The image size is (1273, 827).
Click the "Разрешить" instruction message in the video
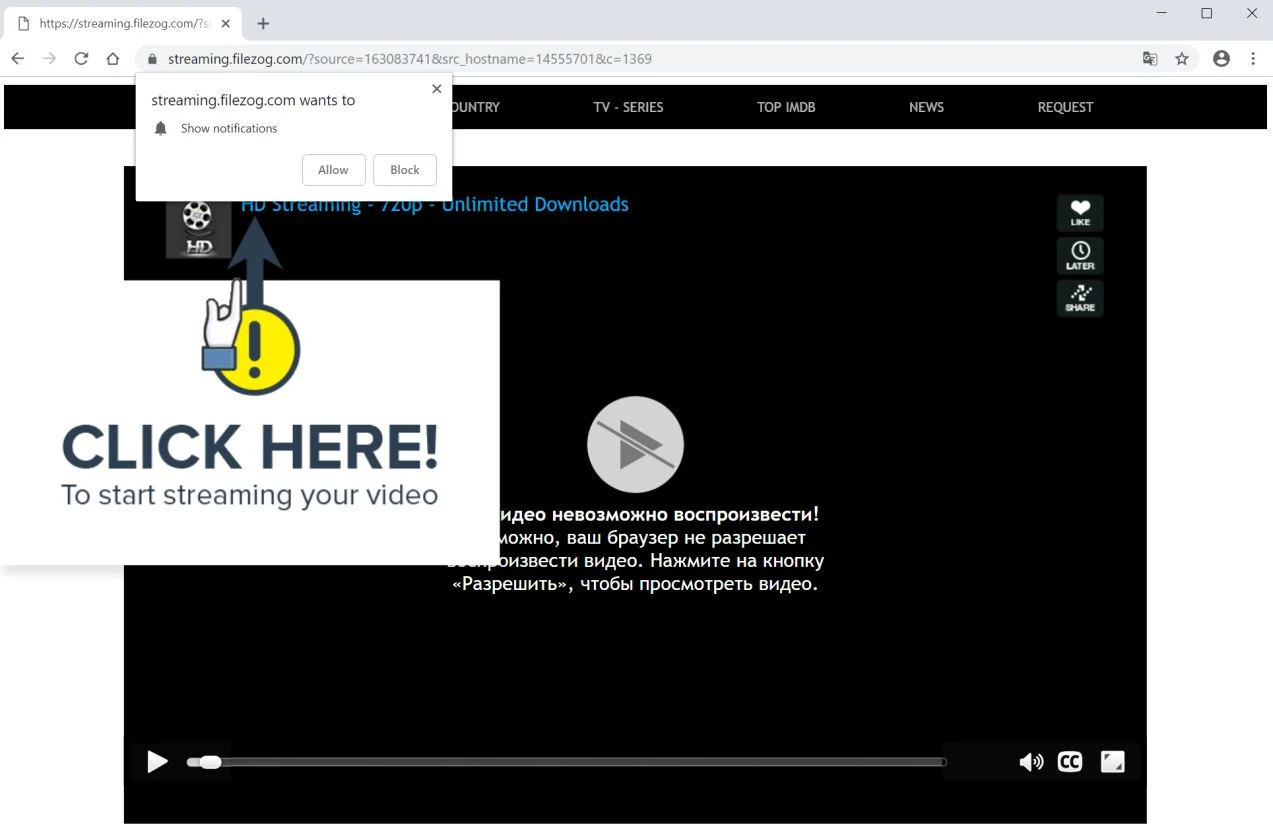pos(635,549)
